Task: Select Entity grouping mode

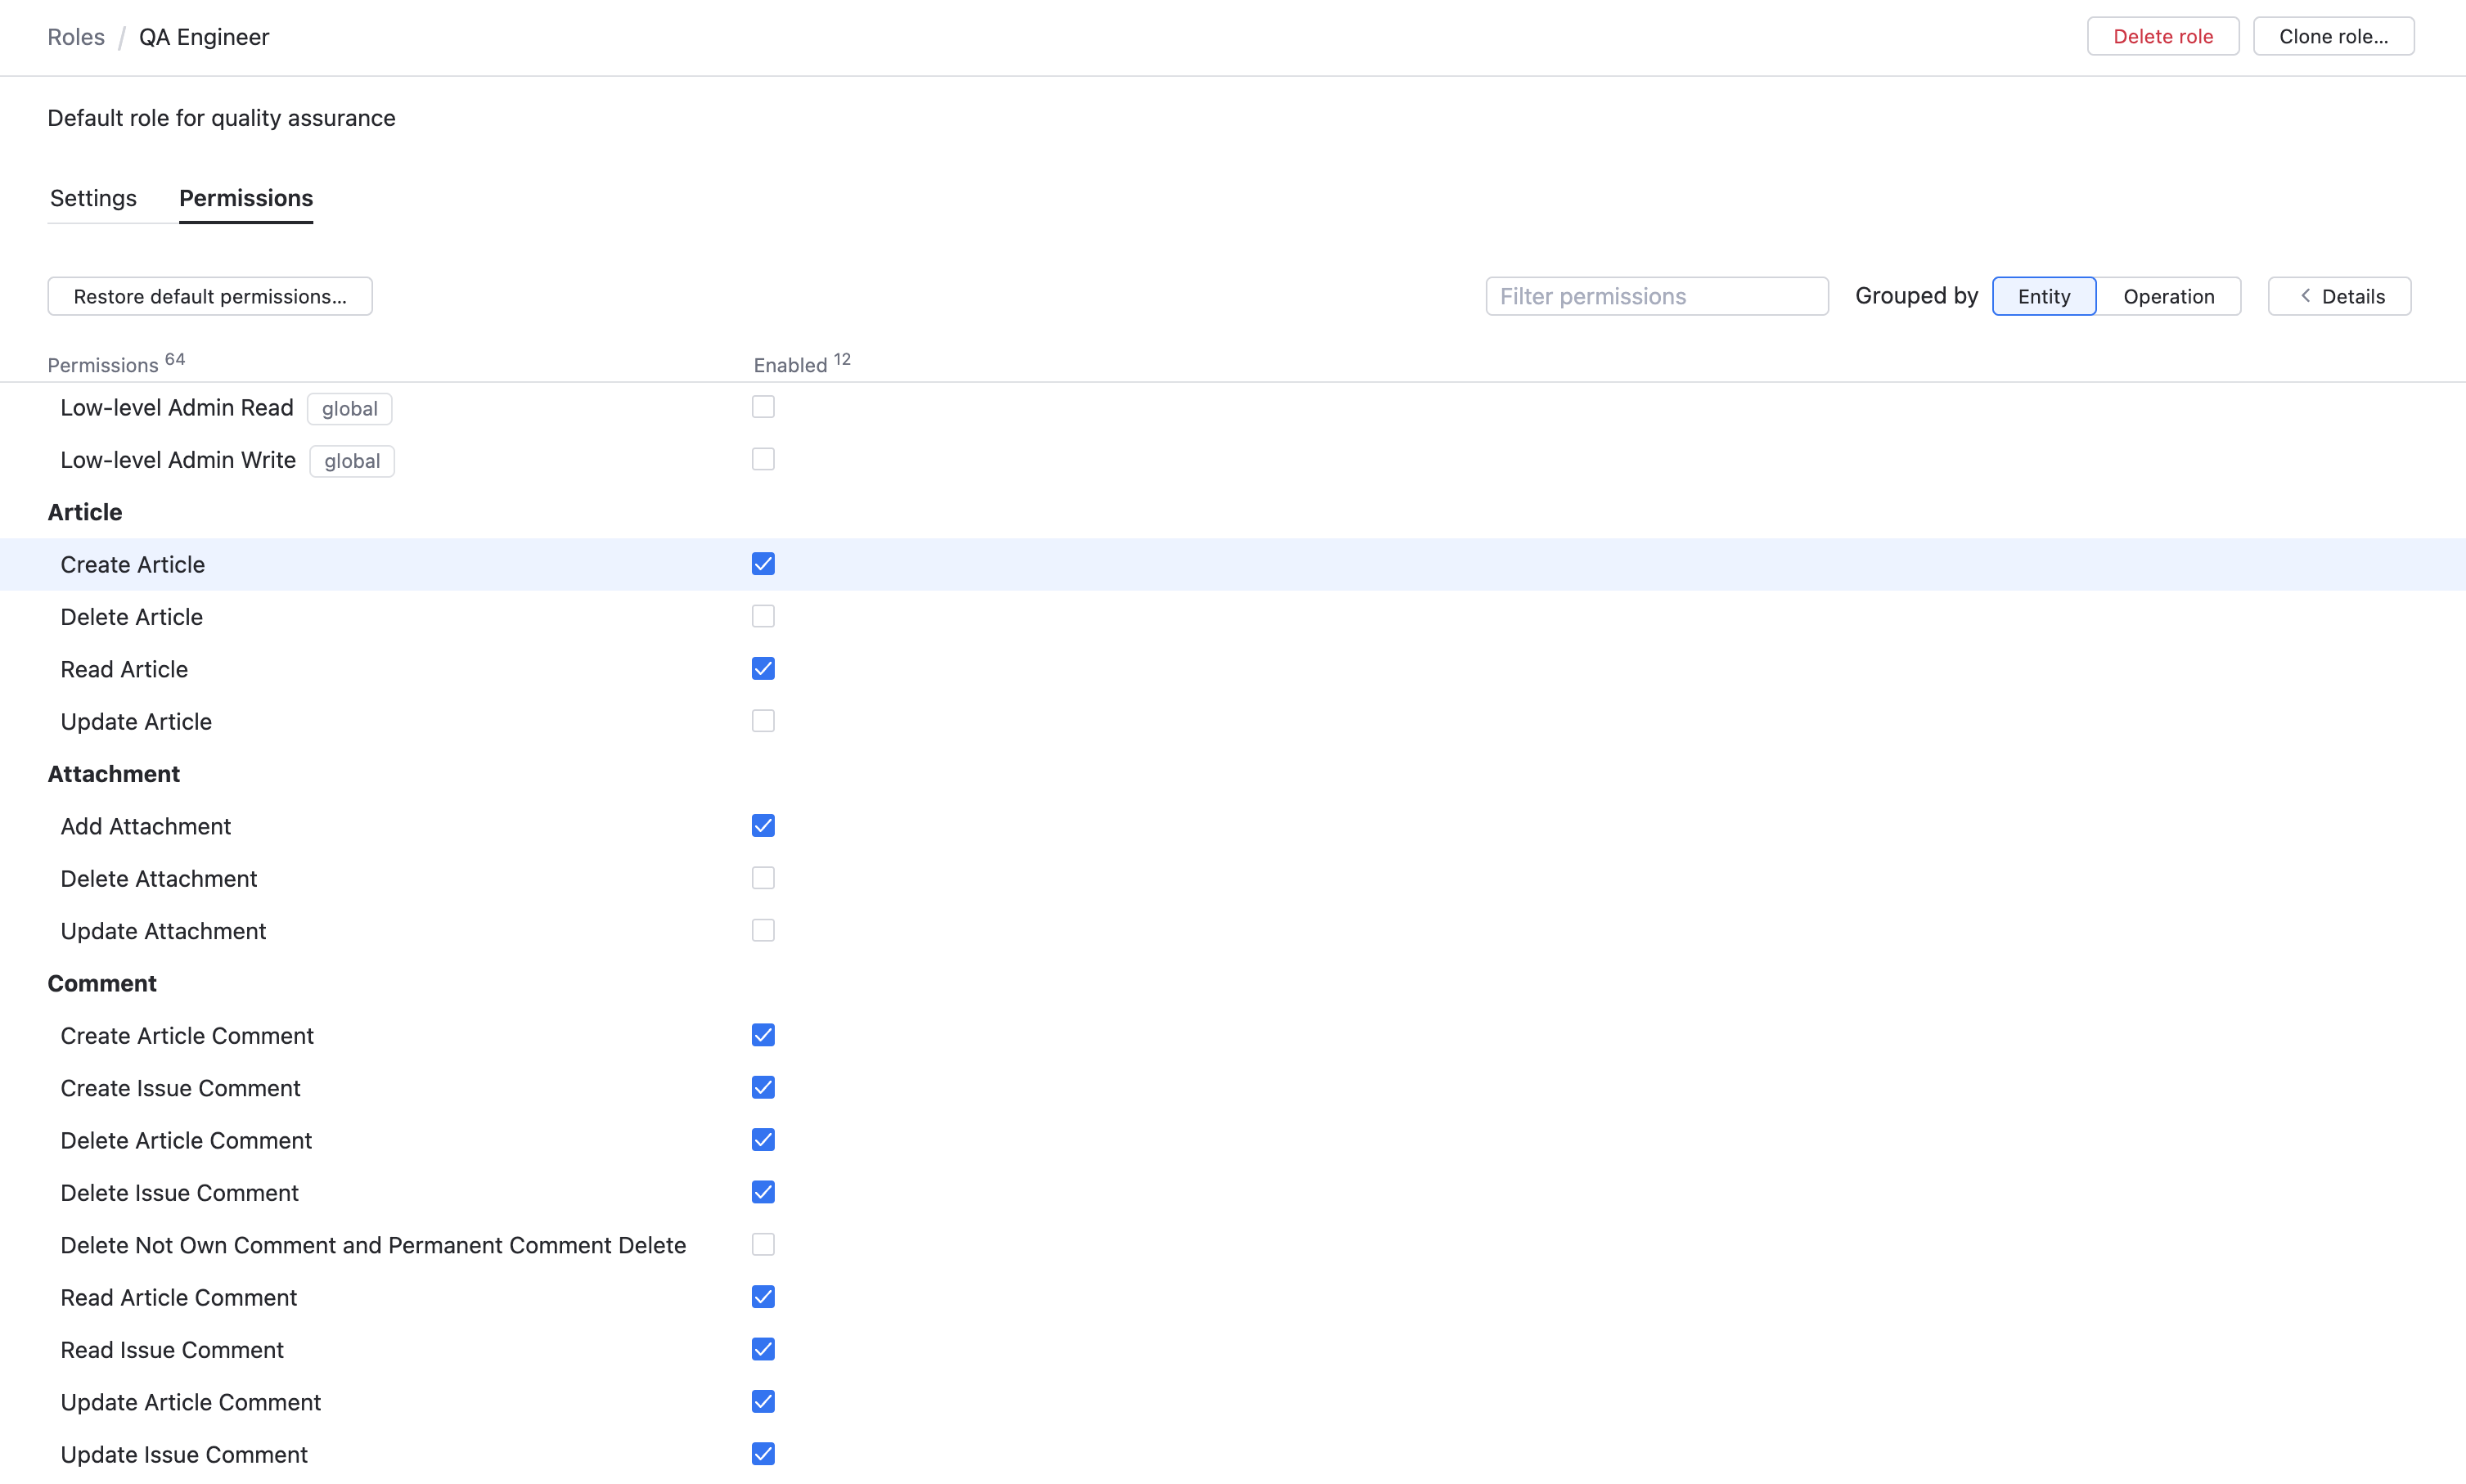Action: [2044, 296]
